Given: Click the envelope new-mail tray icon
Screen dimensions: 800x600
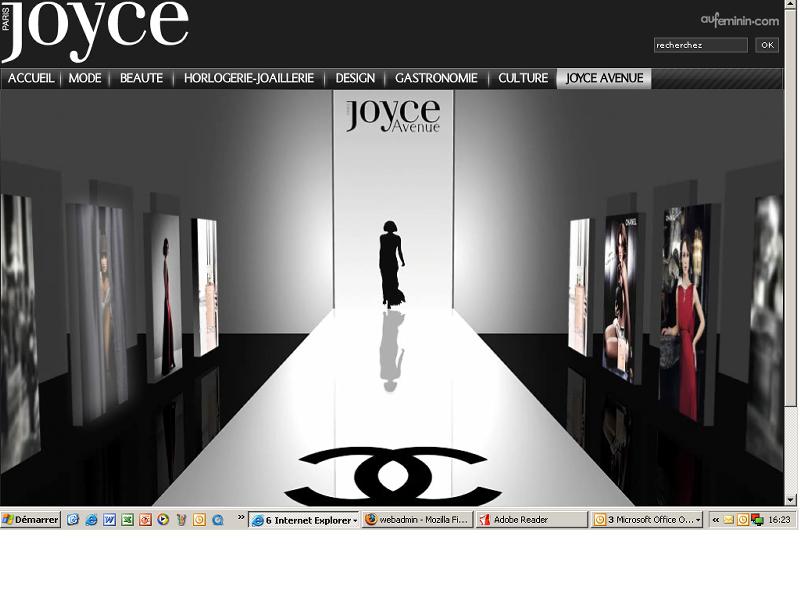Looking at the screenshot, I should click(x=729, y=520).
